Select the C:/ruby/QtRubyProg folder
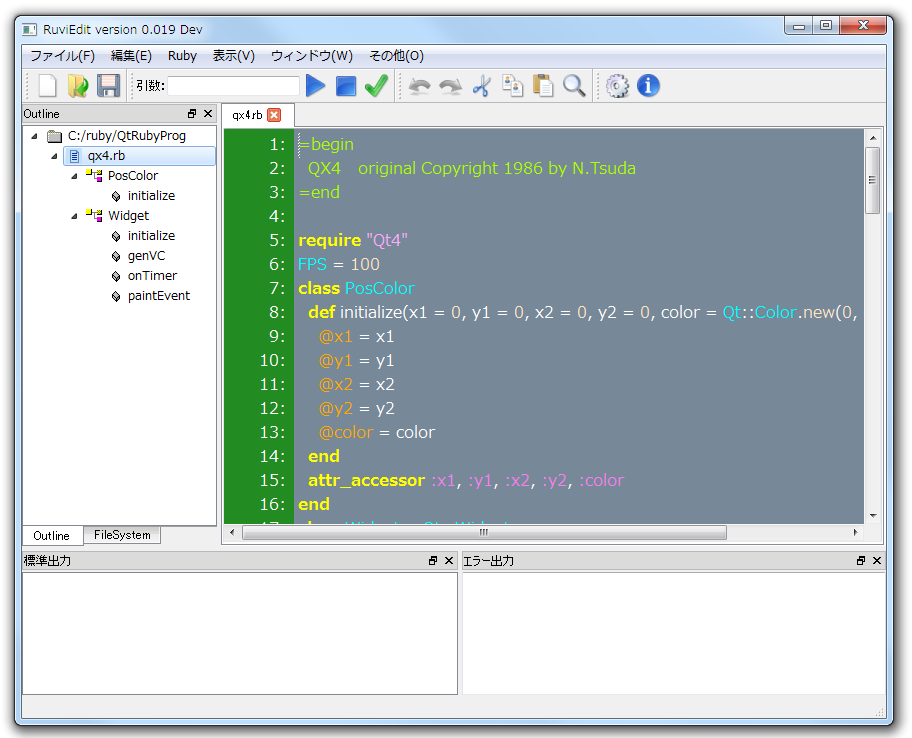 pyautogui.click(x=126, y=136)
